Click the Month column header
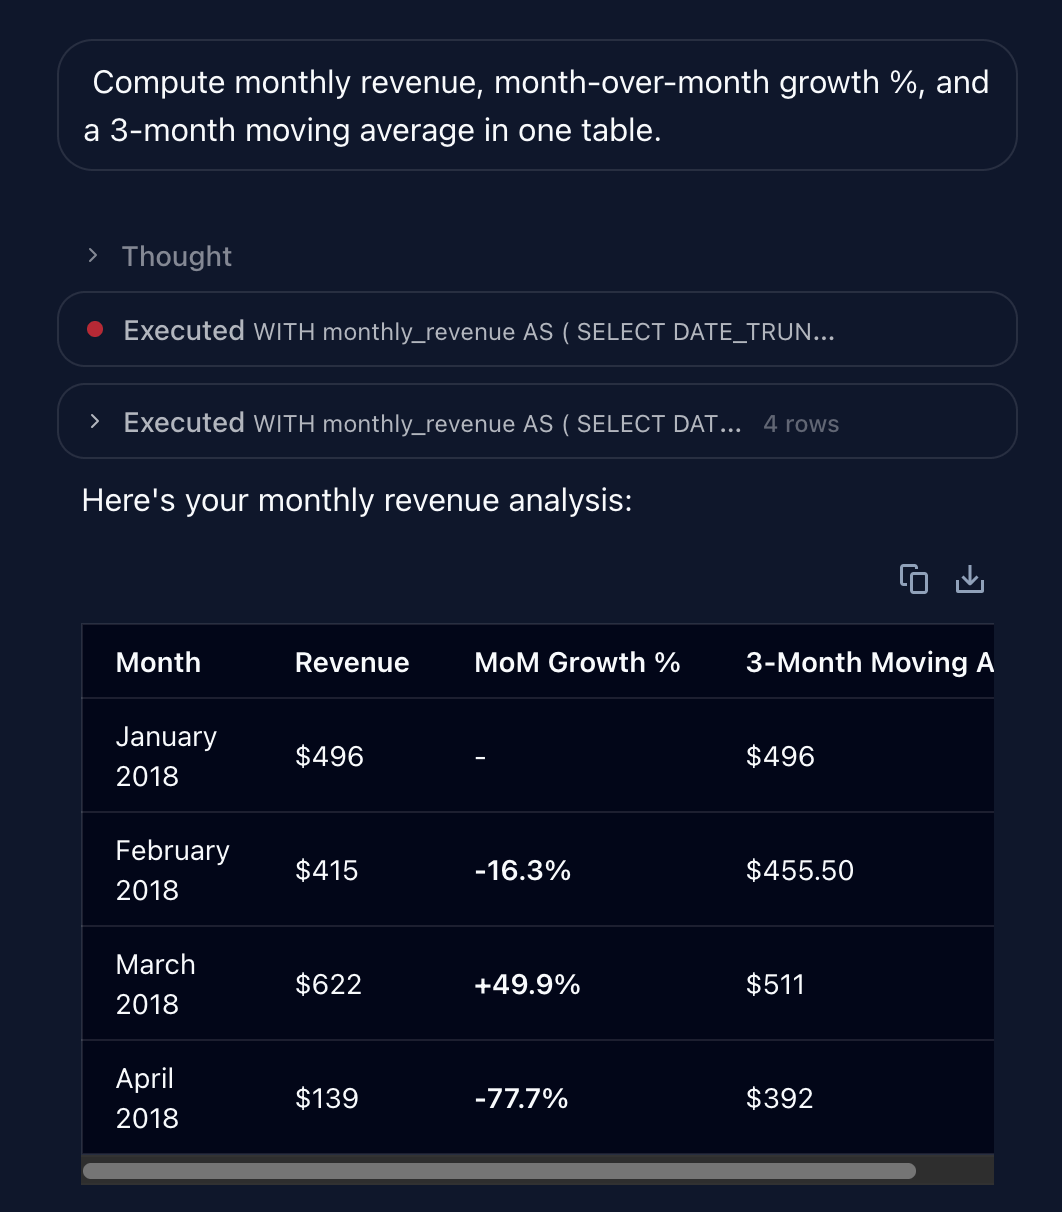1062x1212 pixels. point(158,662)
